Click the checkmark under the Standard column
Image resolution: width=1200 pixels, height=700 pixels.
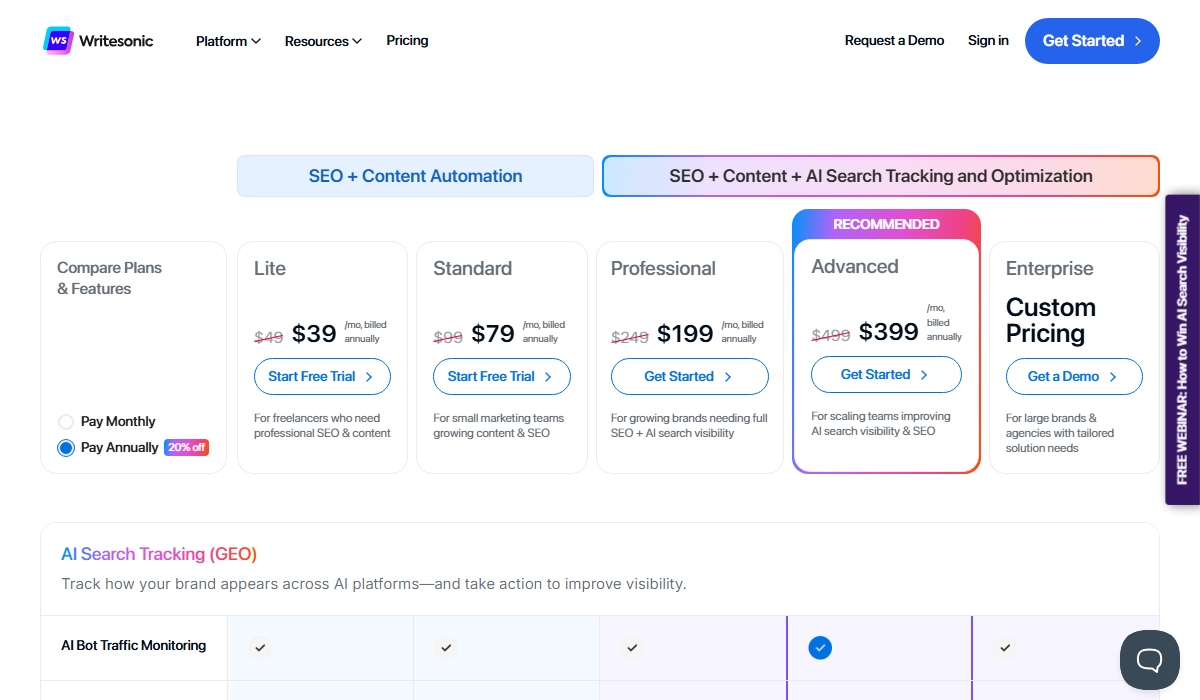pos(446,648)
